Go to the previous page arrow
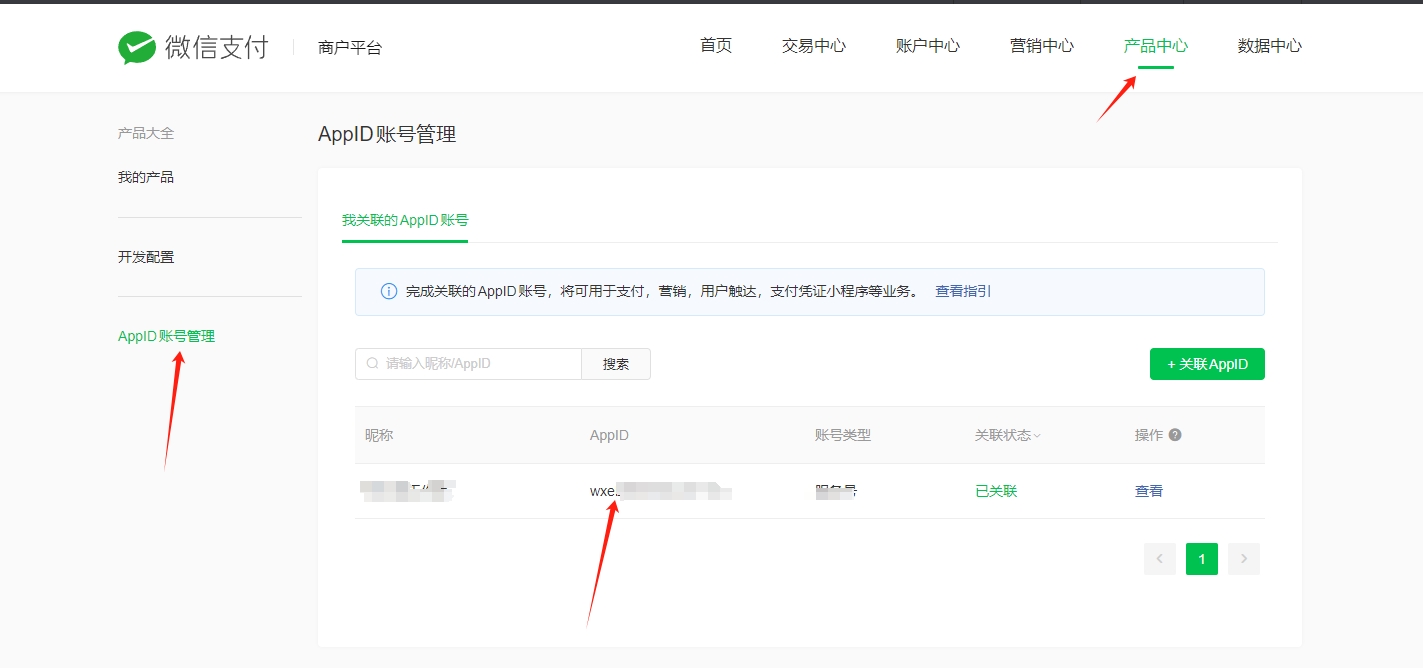The image size is (1423, 668). coord(1159,559)
